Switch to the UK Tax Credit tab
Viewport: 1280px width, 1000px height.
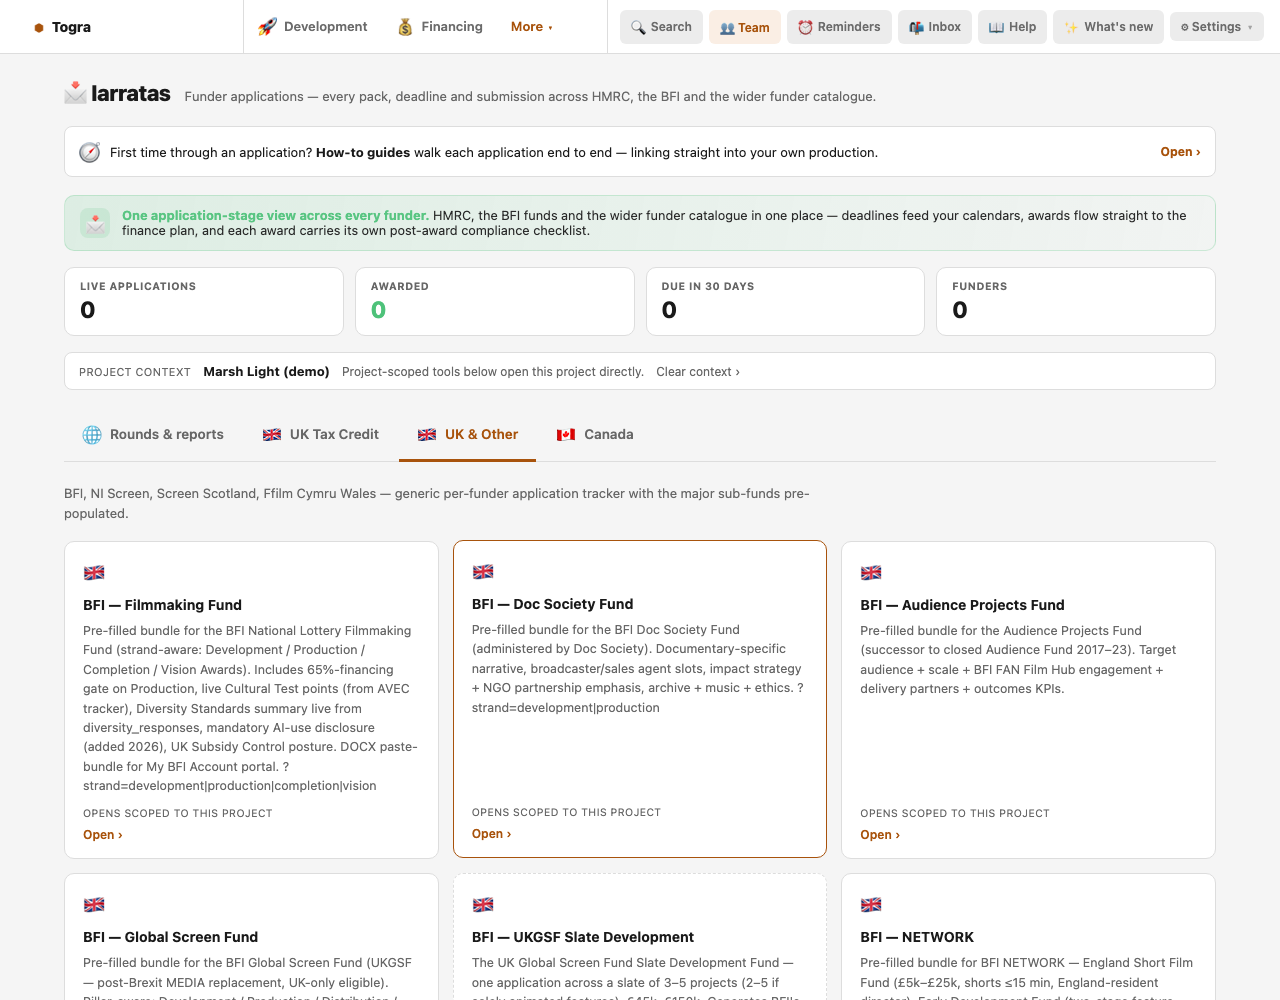click(321, 435)
